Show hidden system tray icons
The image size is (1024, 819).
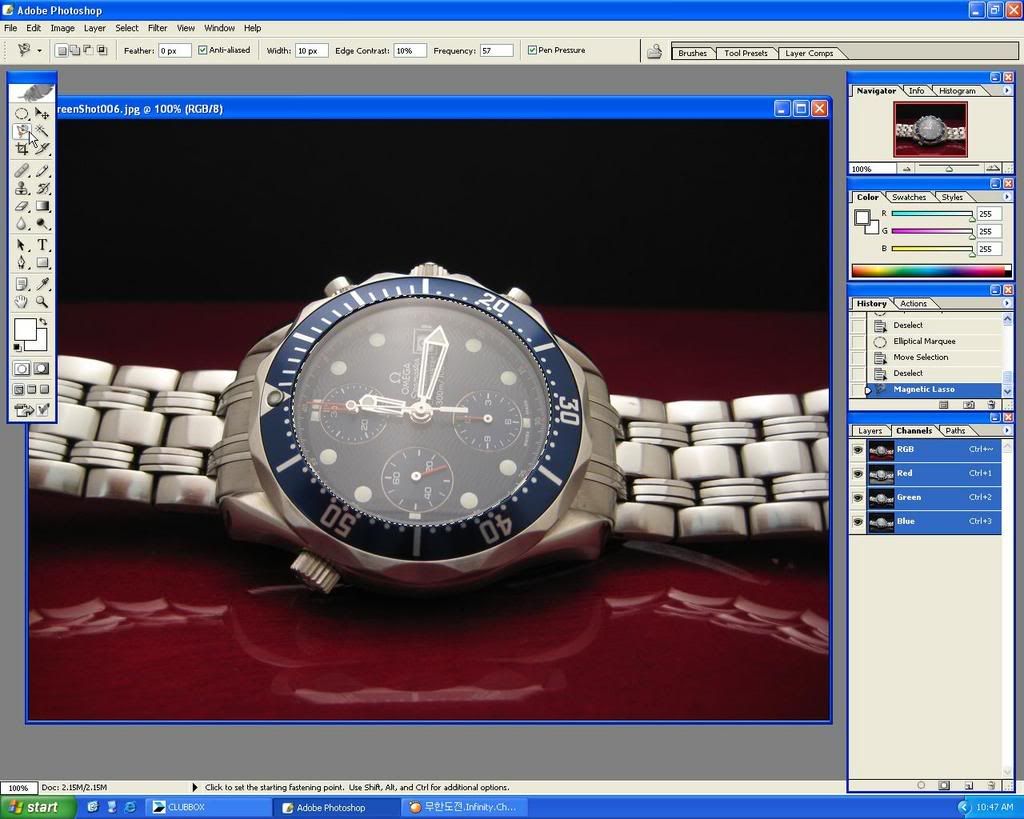(x=964, y=807)
